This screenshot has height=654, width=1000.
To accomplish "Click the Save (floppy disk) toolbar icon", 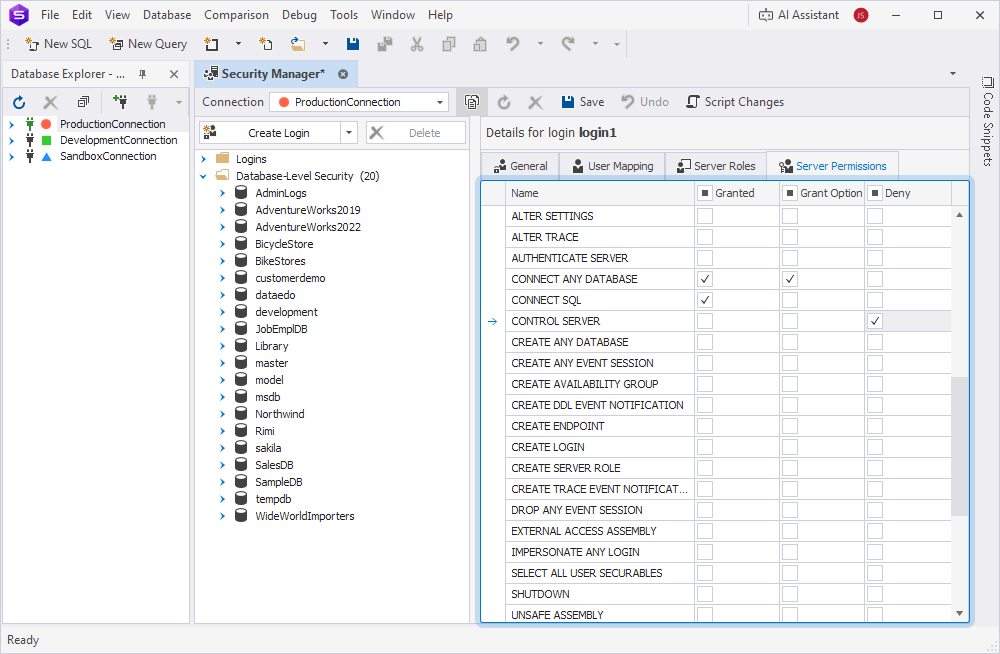I will click(x=352, y=44).
